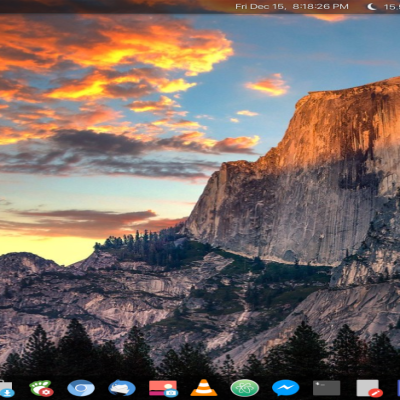Image resolution: width=400 pixels, height=400 pixels.
Task: Launch VLC media player from dock
Action: point(204,388)
